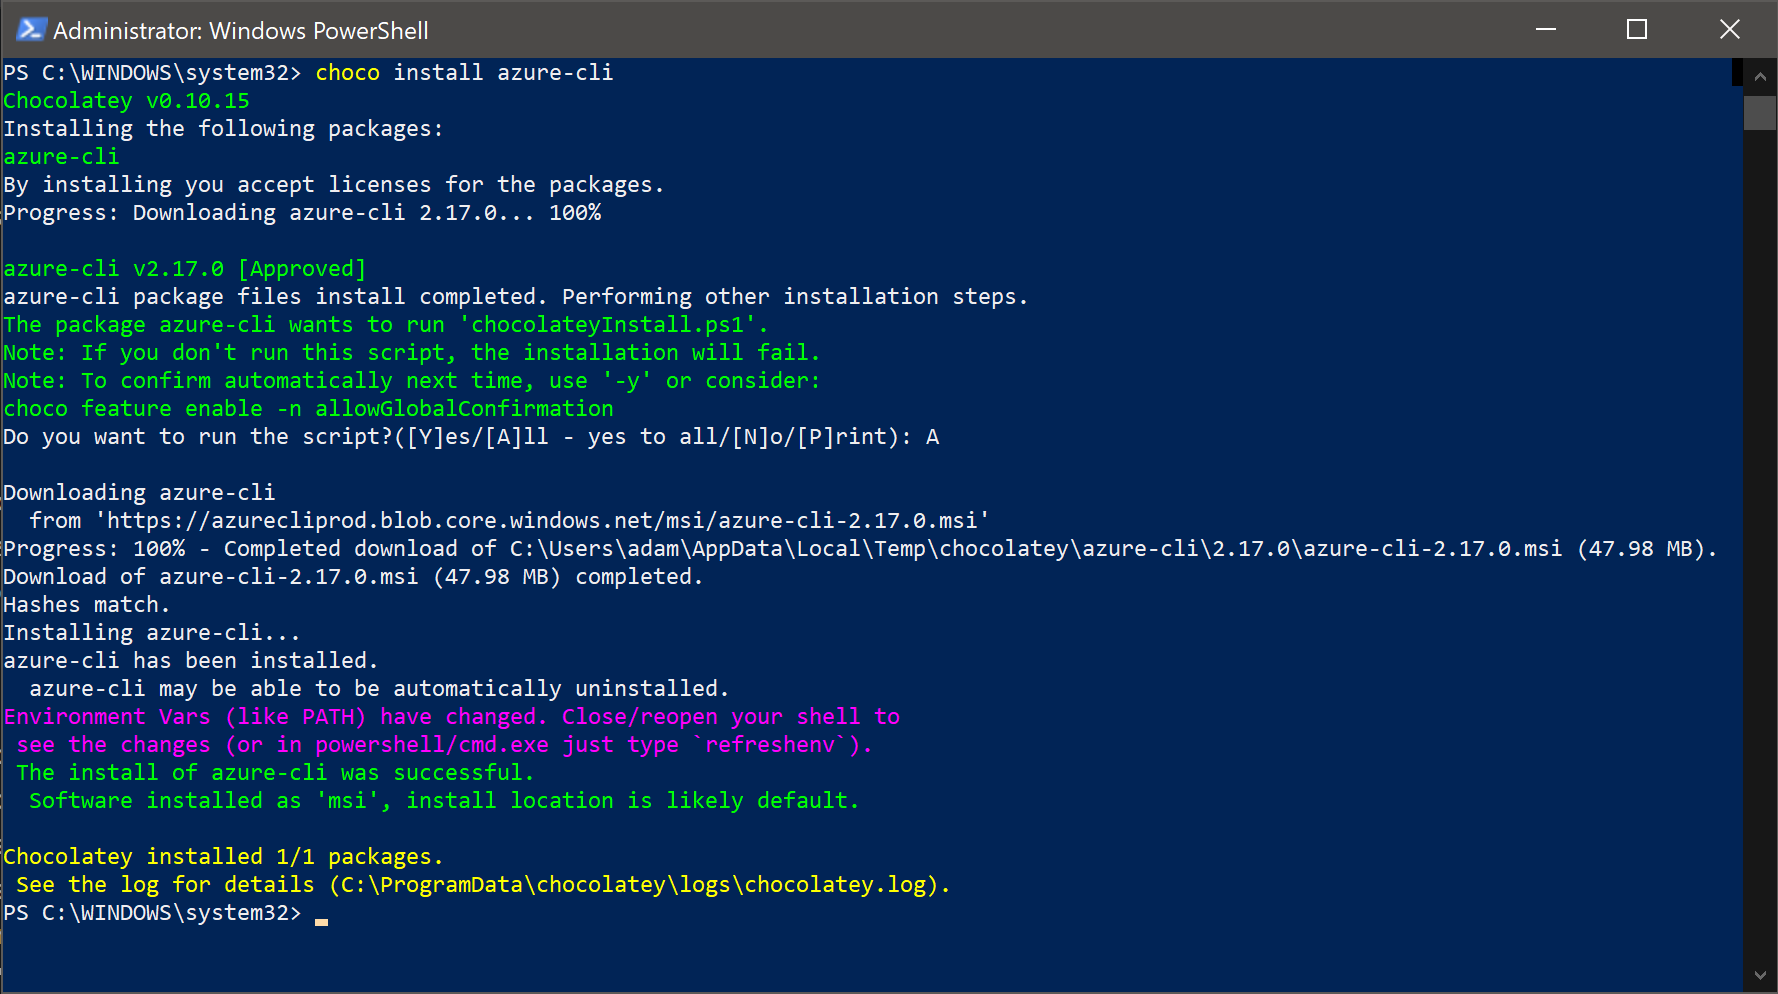Click the "choco install azure-cli" command text
Image resolution: width=1778 pixels, height=994 pixels.
click(x=464, y=73)
